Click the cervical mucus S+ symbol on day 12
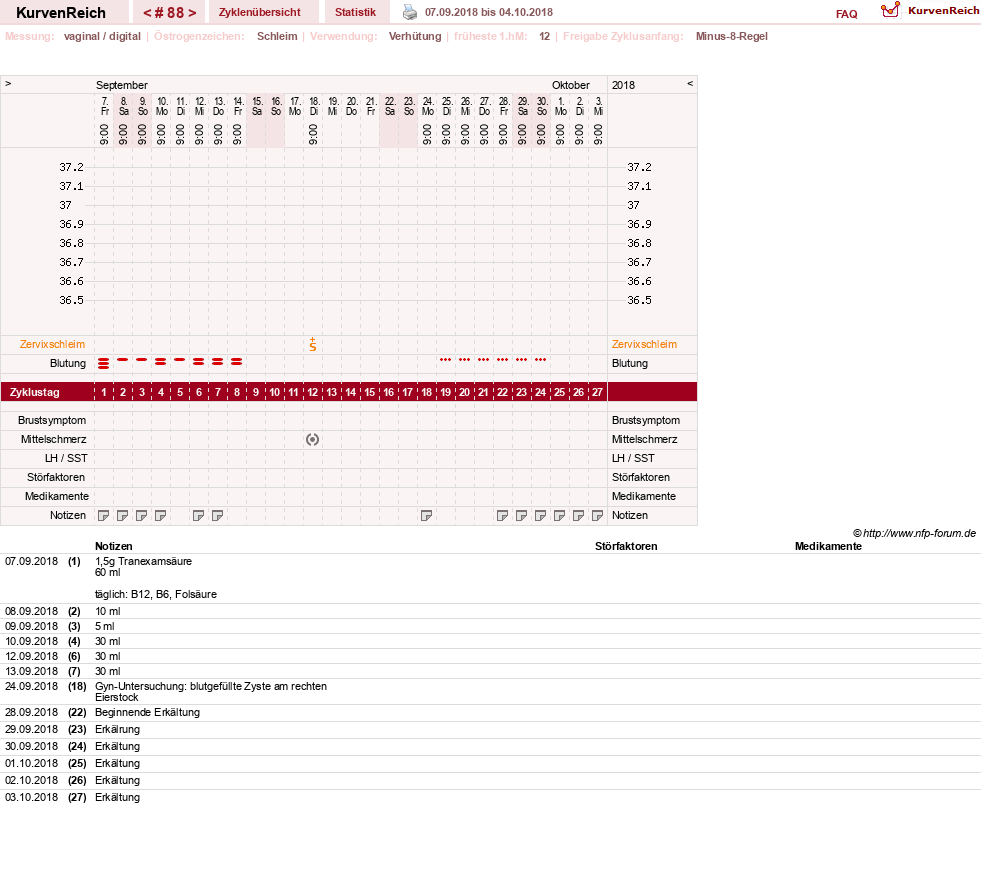This screenshot has width=981, height=882. coord(313,344)
